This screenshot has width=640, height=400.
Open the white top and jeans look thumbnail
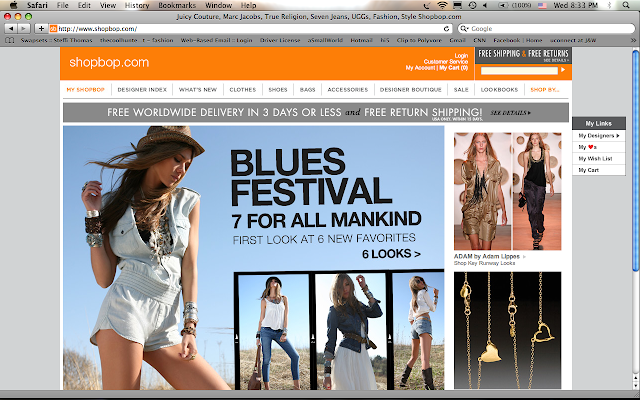coord(273,332)
